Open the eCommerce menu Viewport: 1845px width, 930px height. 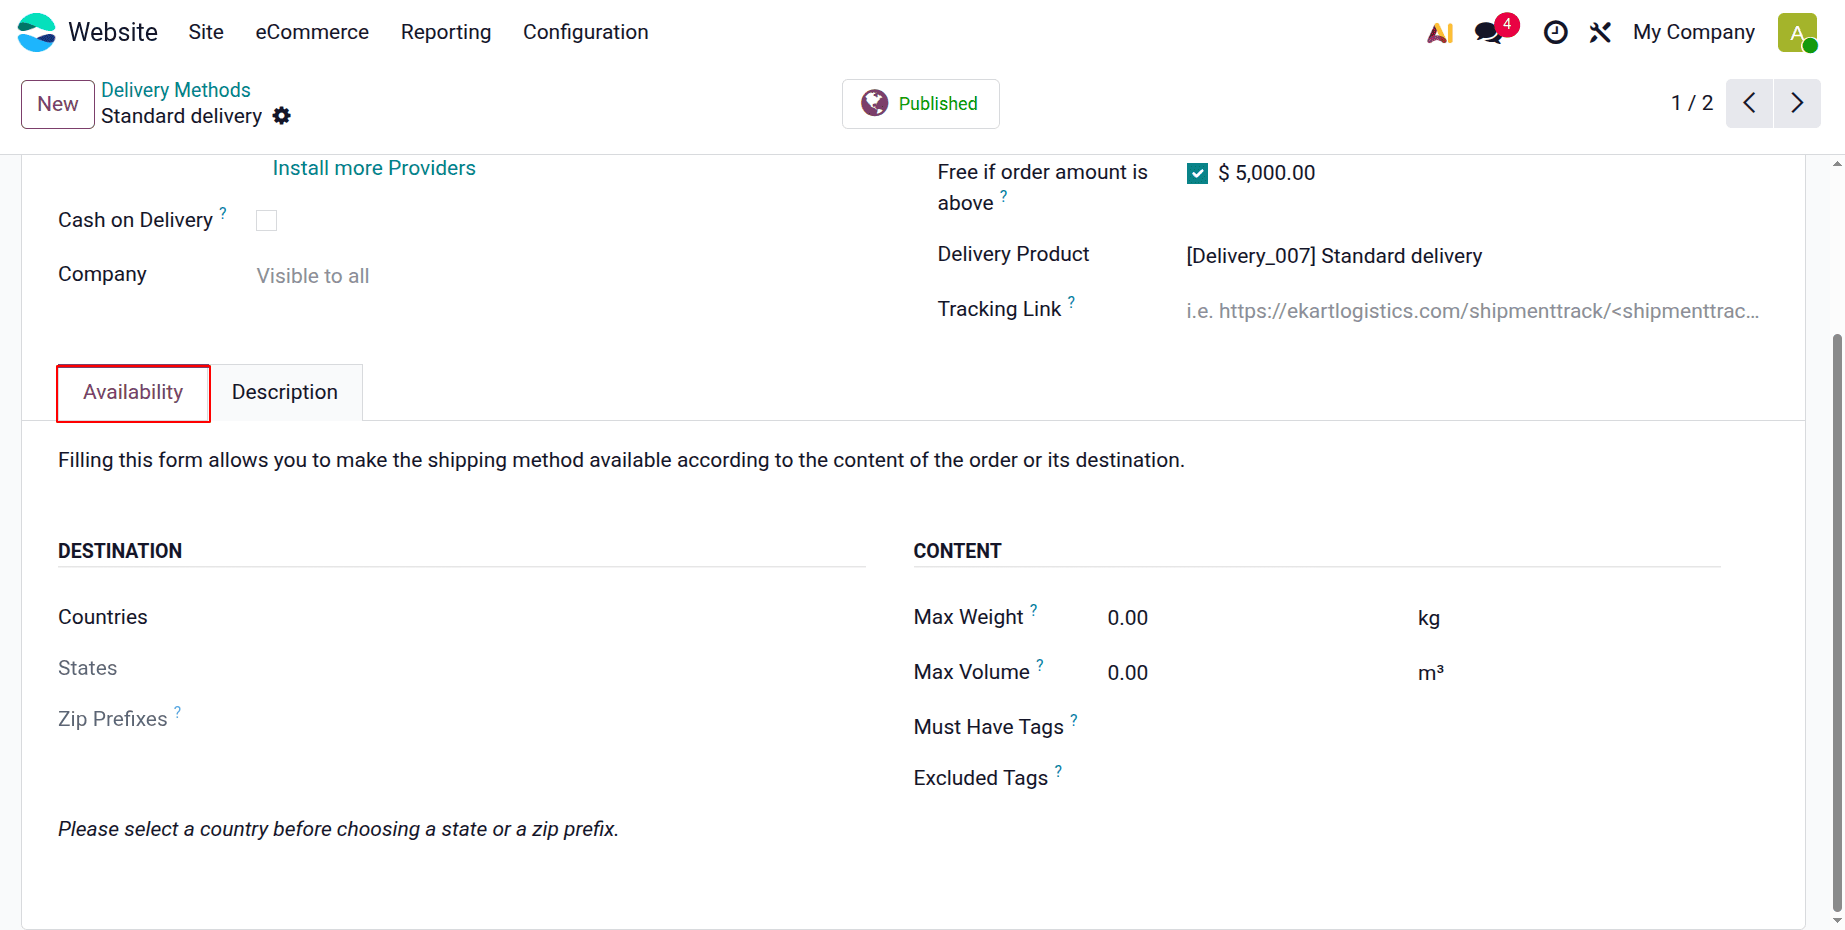click(312, 32)
